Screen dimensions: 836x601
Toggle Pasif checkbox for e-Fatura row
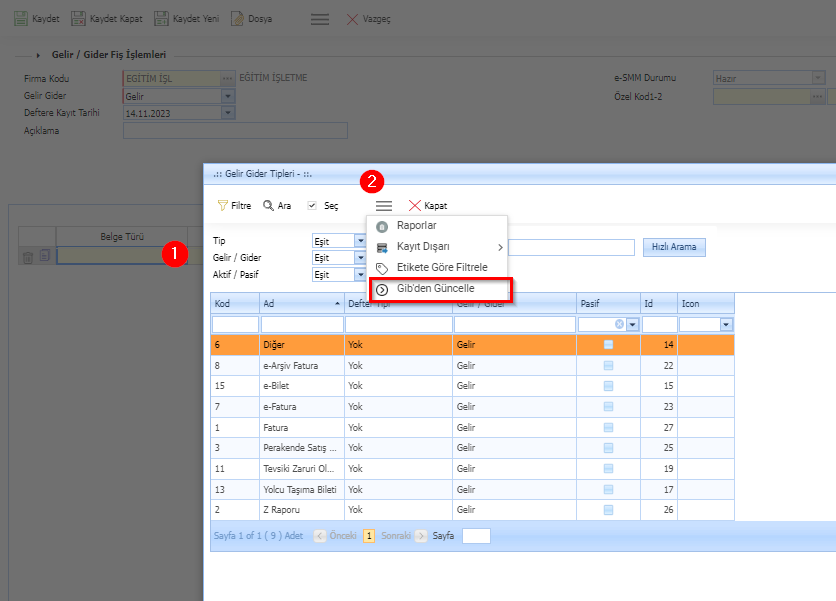coord(608,406)
